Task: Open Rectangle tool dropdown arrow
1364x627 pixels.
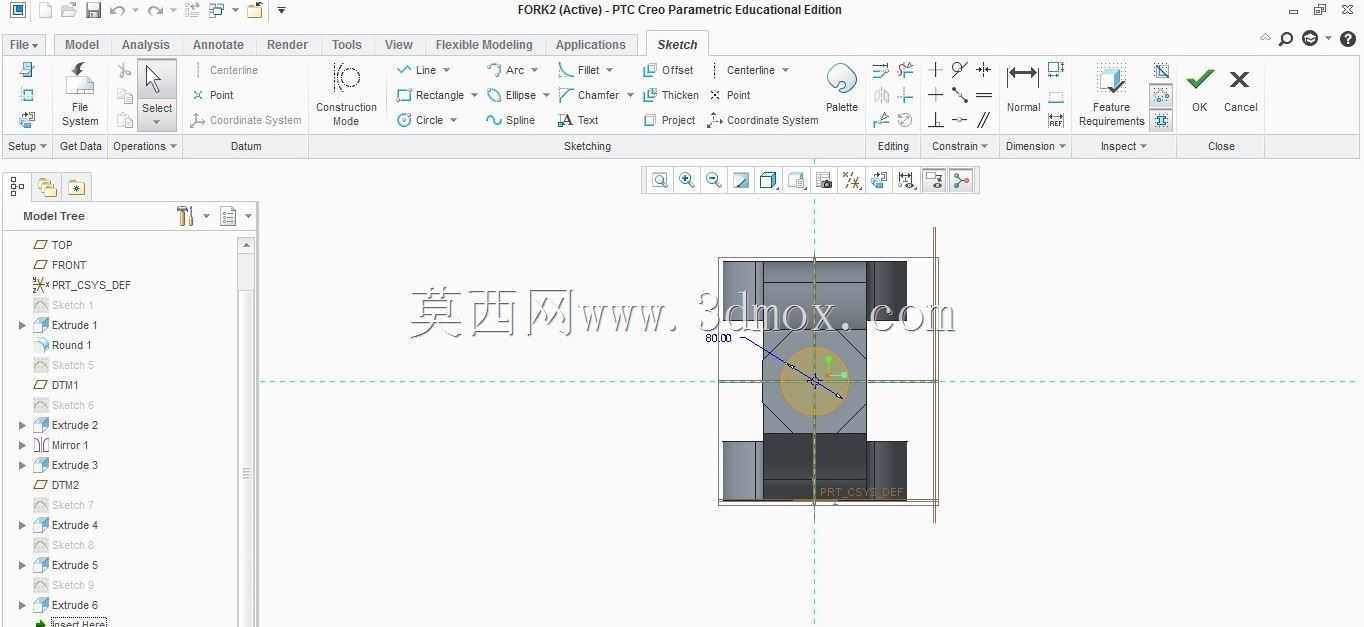Action: 474,95
